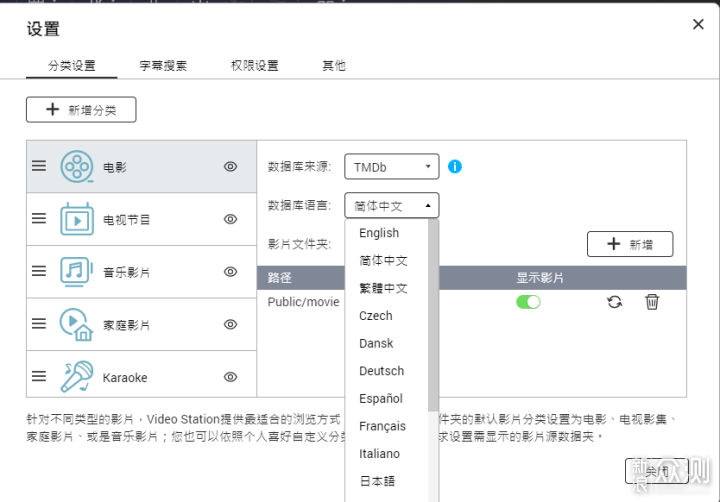Select the 电影 category label
The image size is (720, 502).
pos(115,167)
